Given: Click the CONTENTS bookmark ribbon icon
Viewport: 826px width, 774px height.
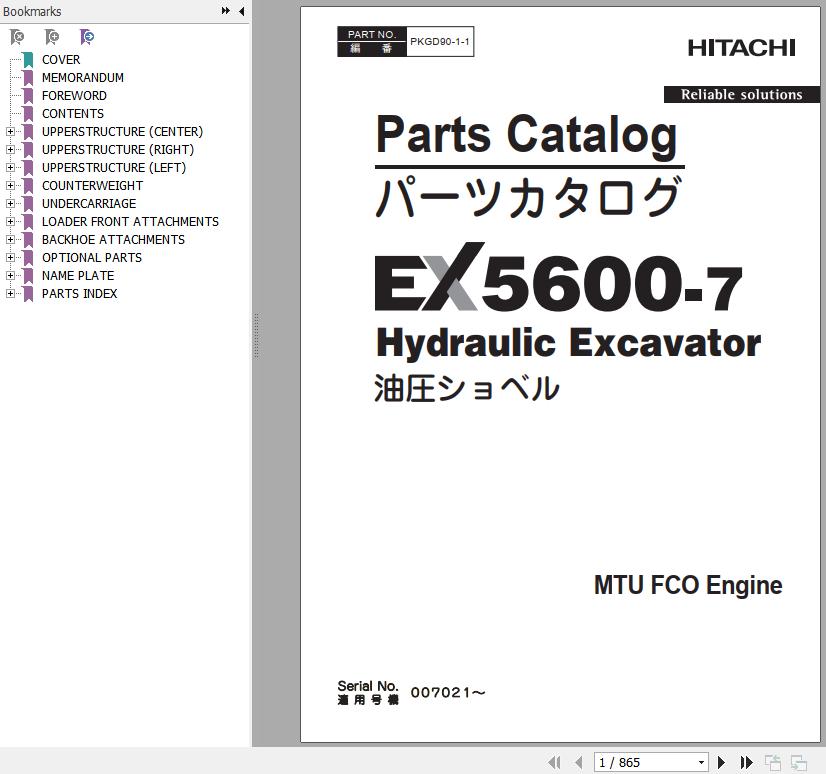Looking at the screenshot, I should click(28, 114).
